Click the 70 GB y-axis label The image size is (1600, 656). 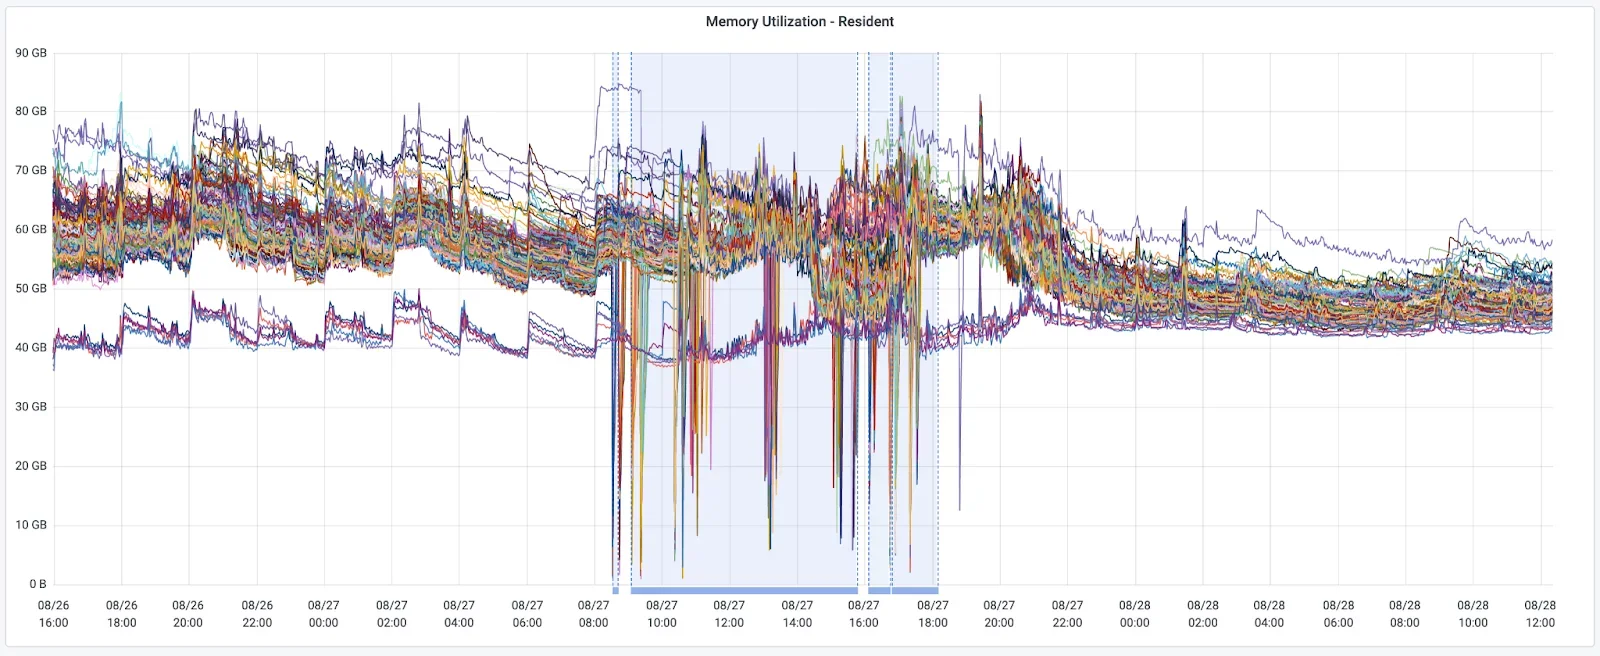(x=31, y=171)
